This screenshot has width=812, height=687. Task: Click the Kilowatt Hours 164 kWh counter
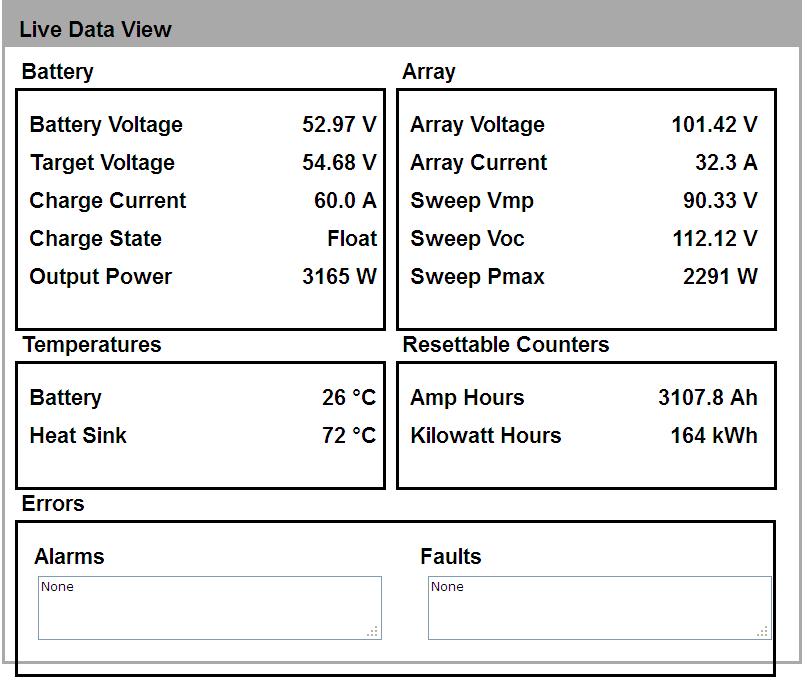click(713, 436)
